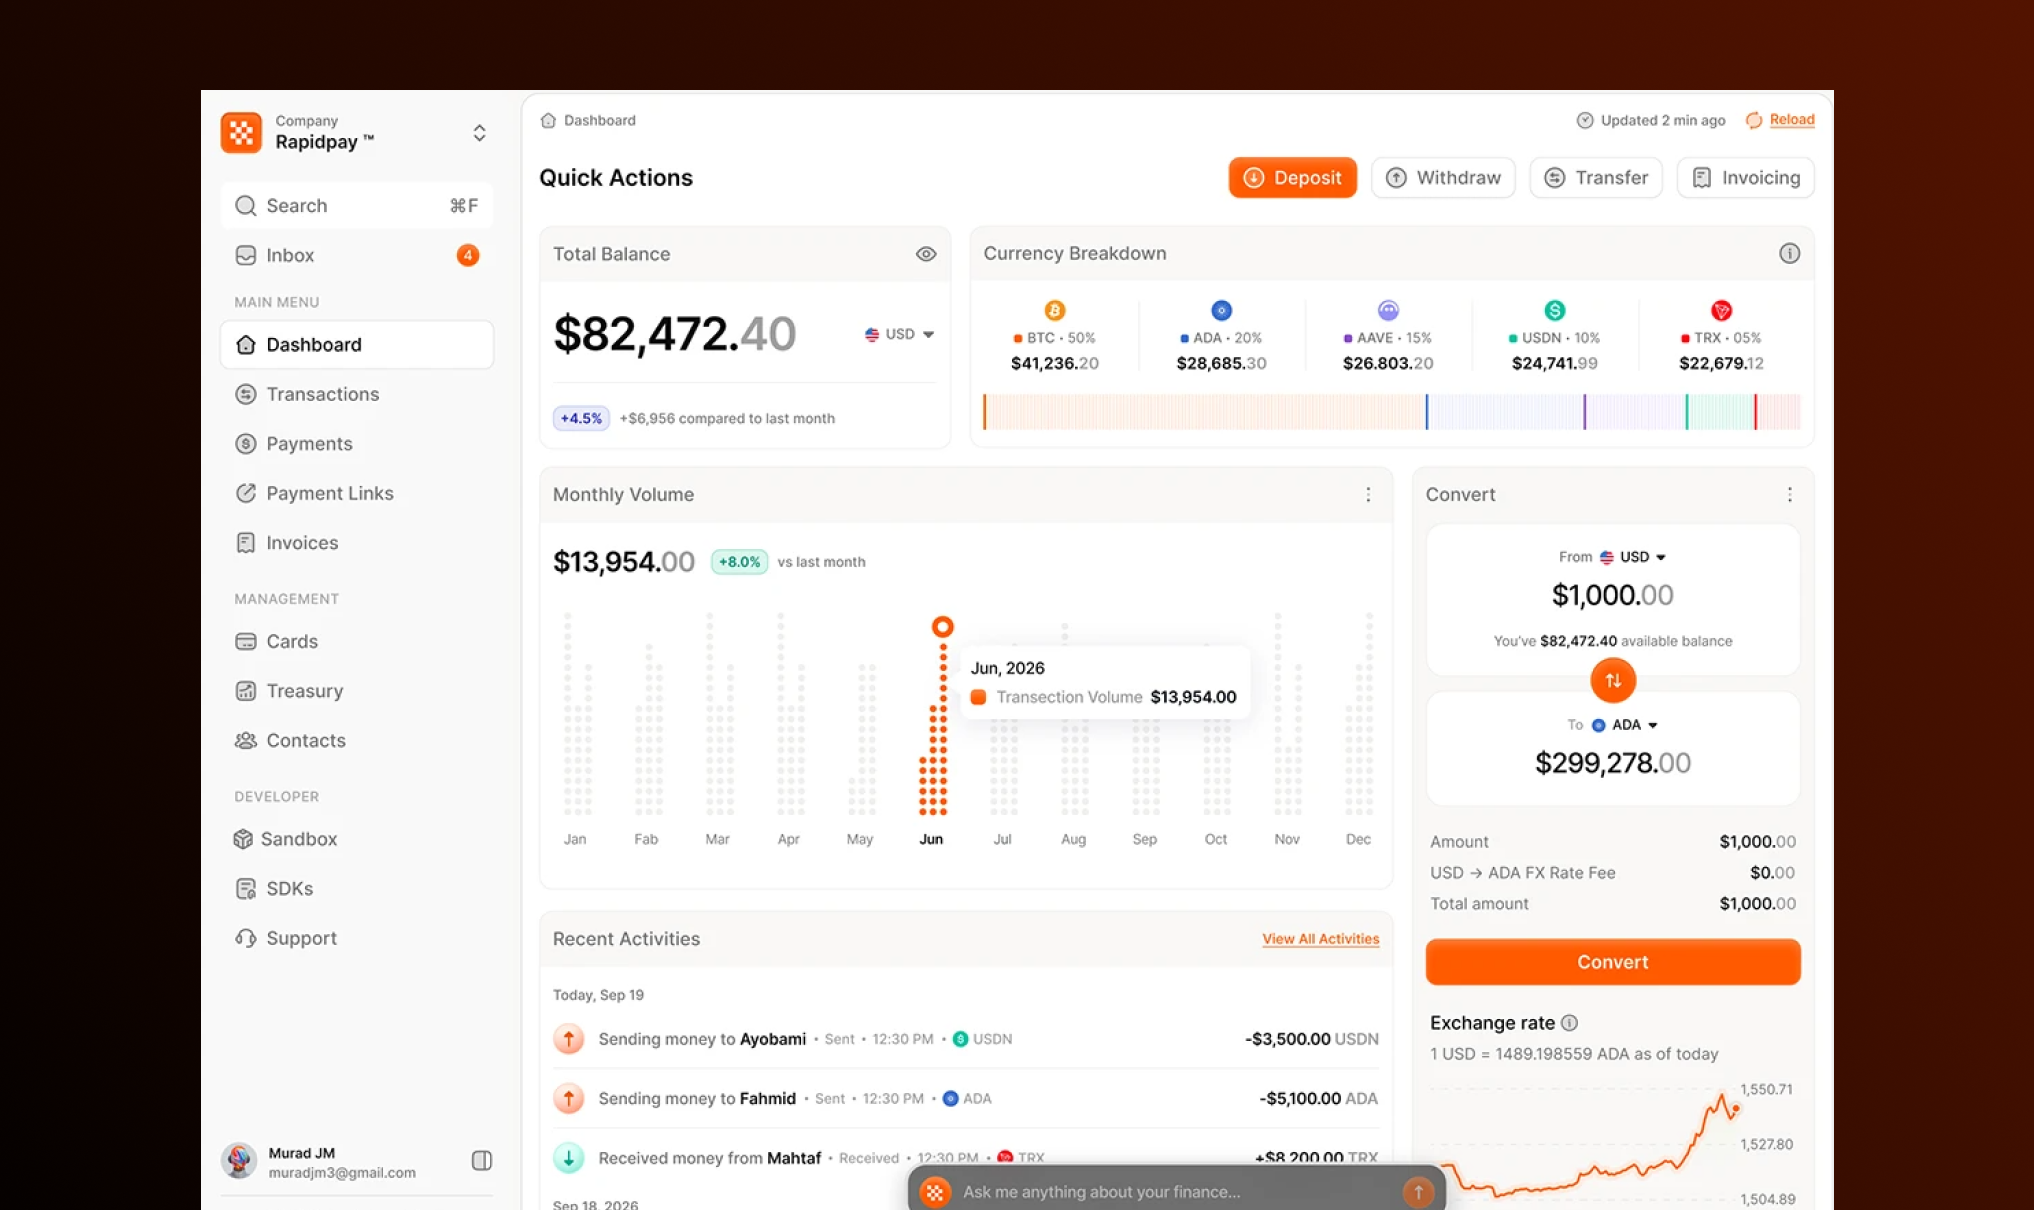Toggle the sidebar collapse panel icon
This screenshot has width=2034, height=1210.
pos(481,1160)
